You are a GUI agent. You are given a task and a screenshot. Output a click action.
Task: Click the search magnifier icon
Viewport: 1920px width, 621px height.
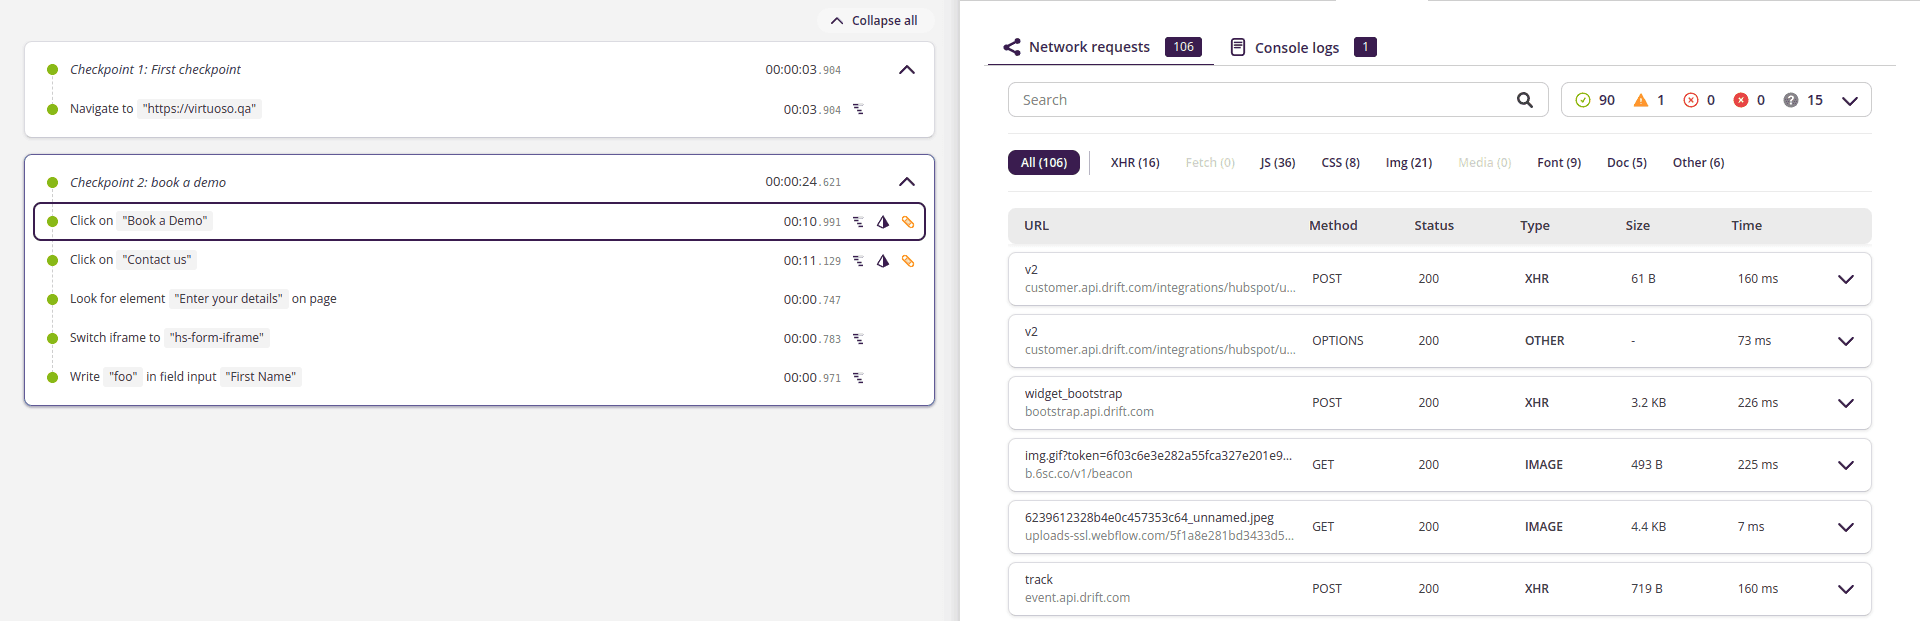click(x=1524, y=100)
